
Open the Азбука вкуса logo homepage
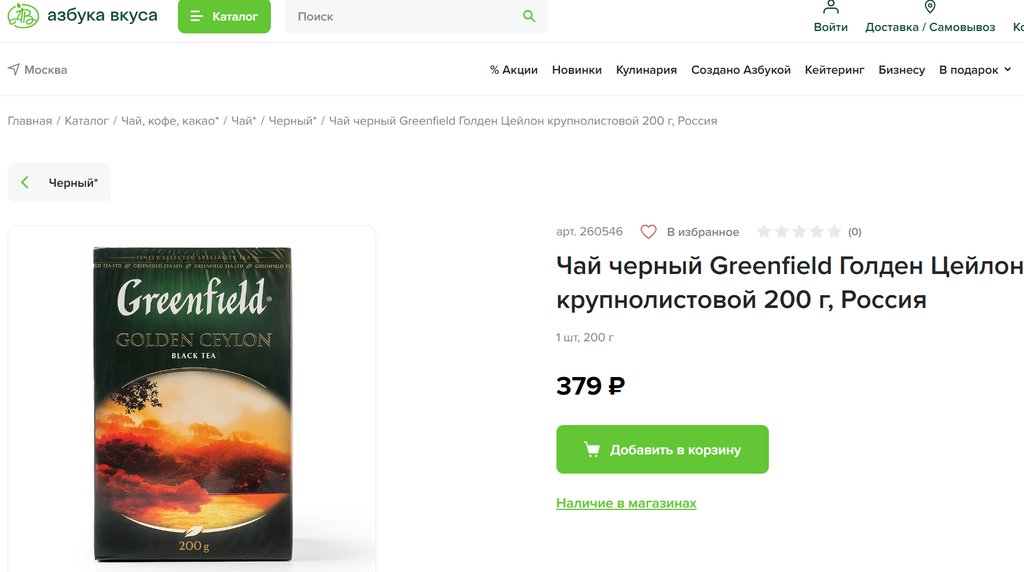[x=82, y=16]
